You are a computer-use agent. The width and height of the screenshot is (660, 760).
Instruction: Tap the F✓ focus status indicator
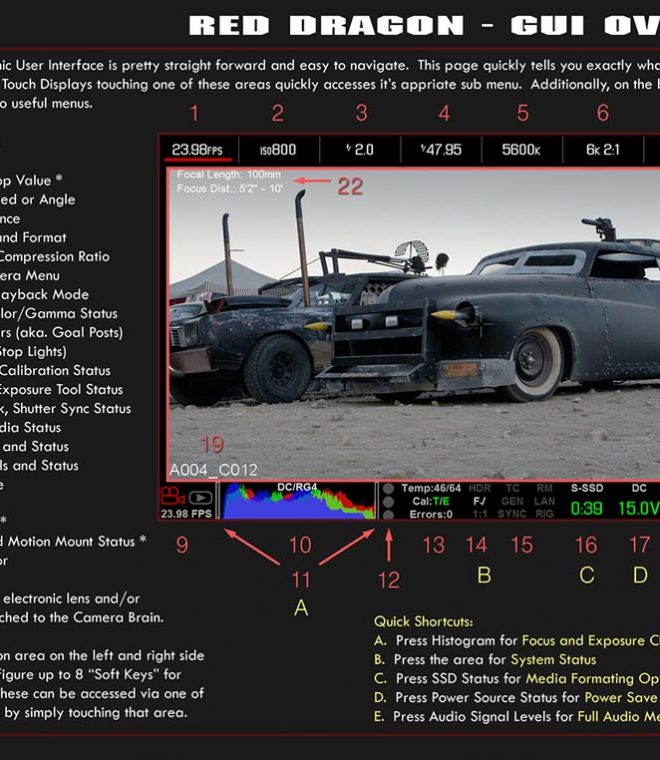[479, 501]
